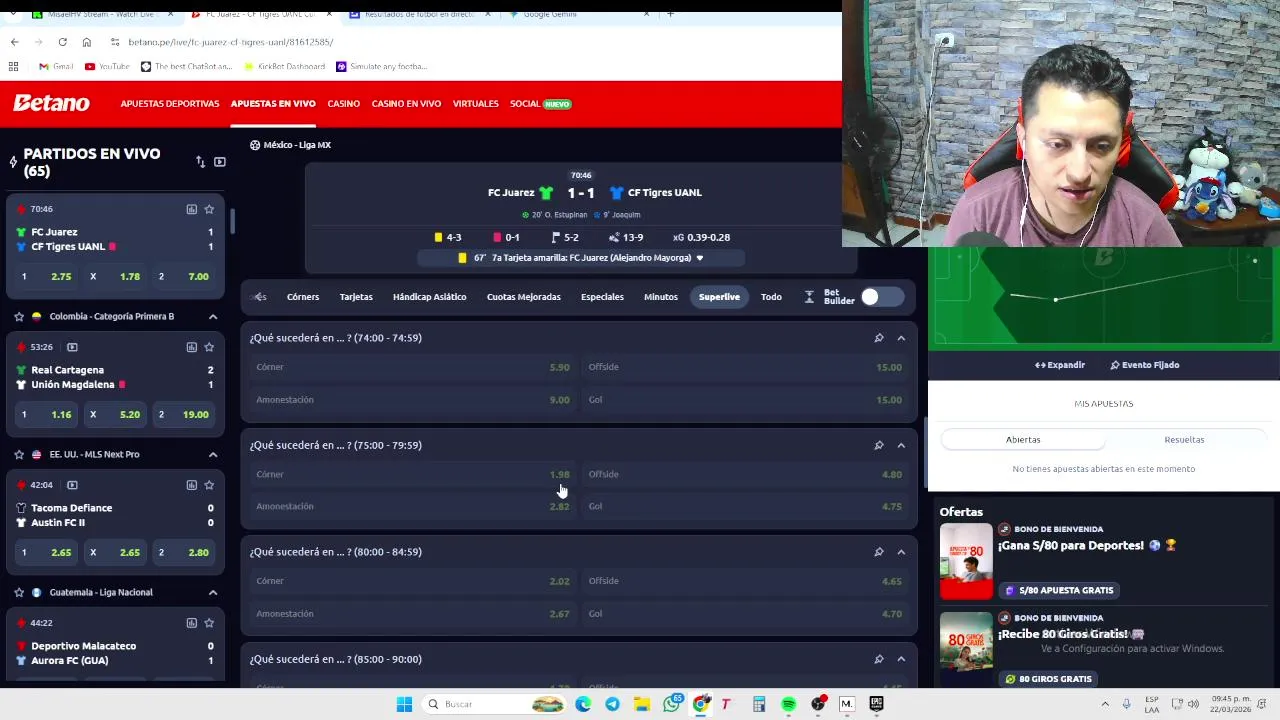Open stats icon for Deportivo Malacateco match
1280x720 pixels.
[x=191, y=623]
